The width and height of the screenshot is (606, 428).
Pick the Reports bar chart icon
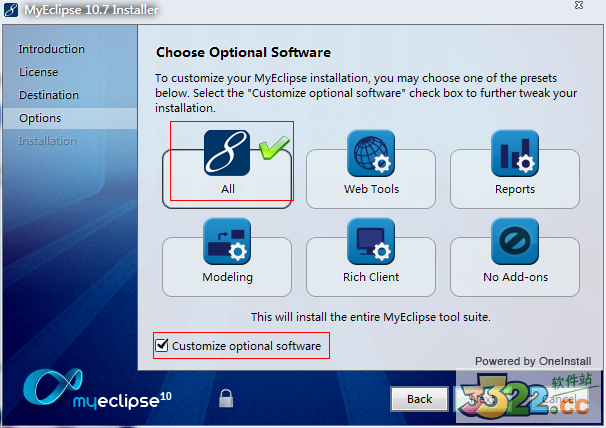pyautogui.click(x=515, y=153)
